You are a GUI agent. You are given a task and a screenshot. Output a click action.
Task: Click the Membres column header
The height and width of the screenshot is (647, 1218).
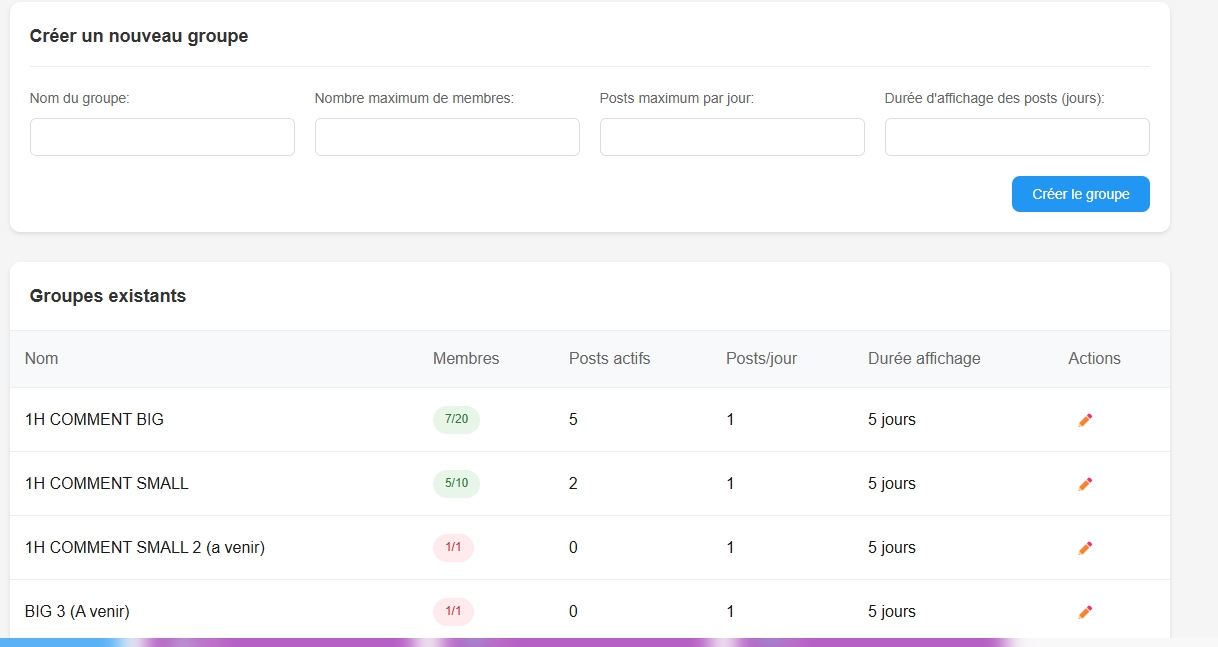pos(466,359)
